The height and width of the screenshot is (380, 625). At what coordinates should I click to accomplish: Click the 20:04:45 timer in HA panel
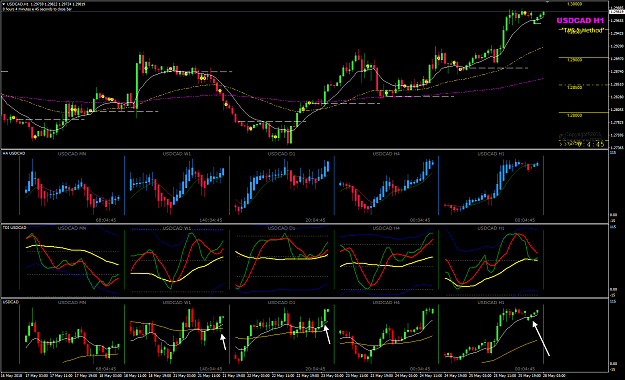(x=316, y=220)
